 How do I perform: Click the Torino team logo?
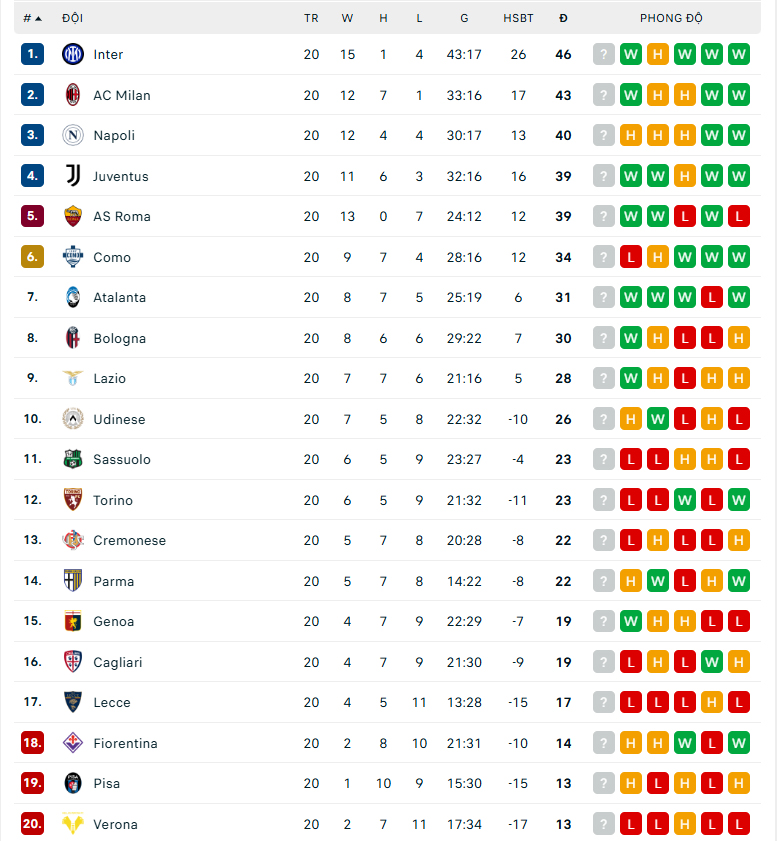click(72, 500)
